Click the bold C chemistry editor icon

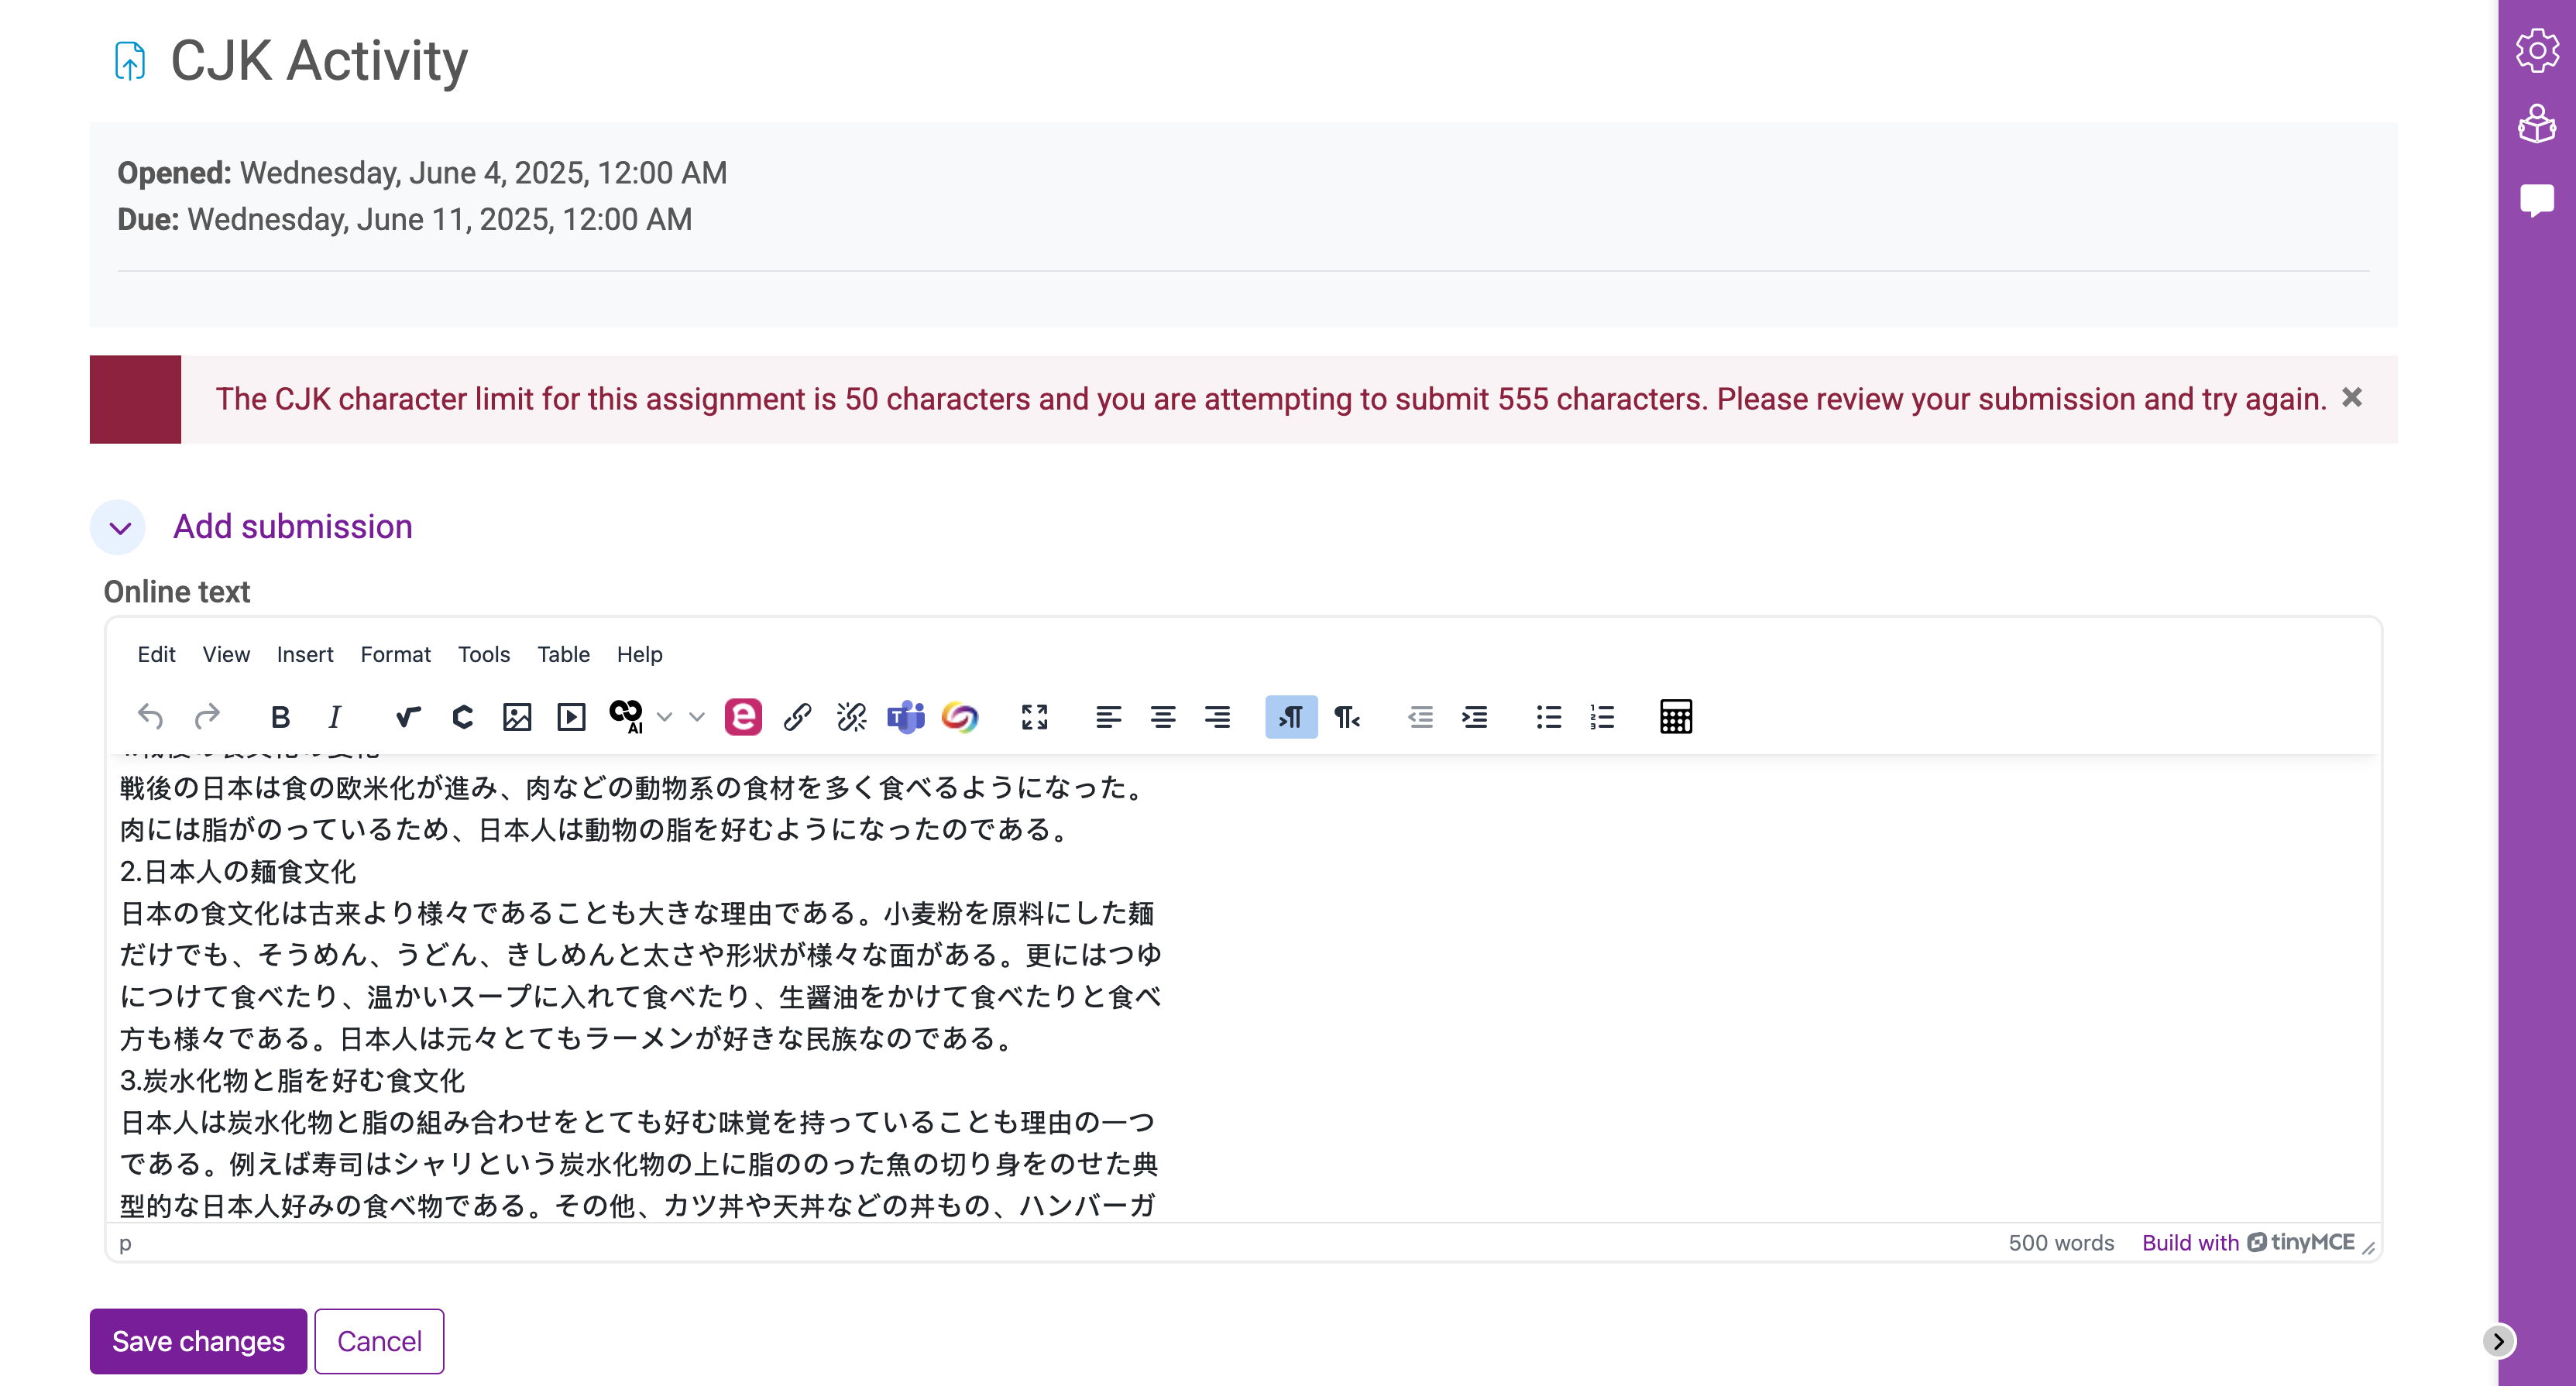pyautogui.click(x=462, y=716)
